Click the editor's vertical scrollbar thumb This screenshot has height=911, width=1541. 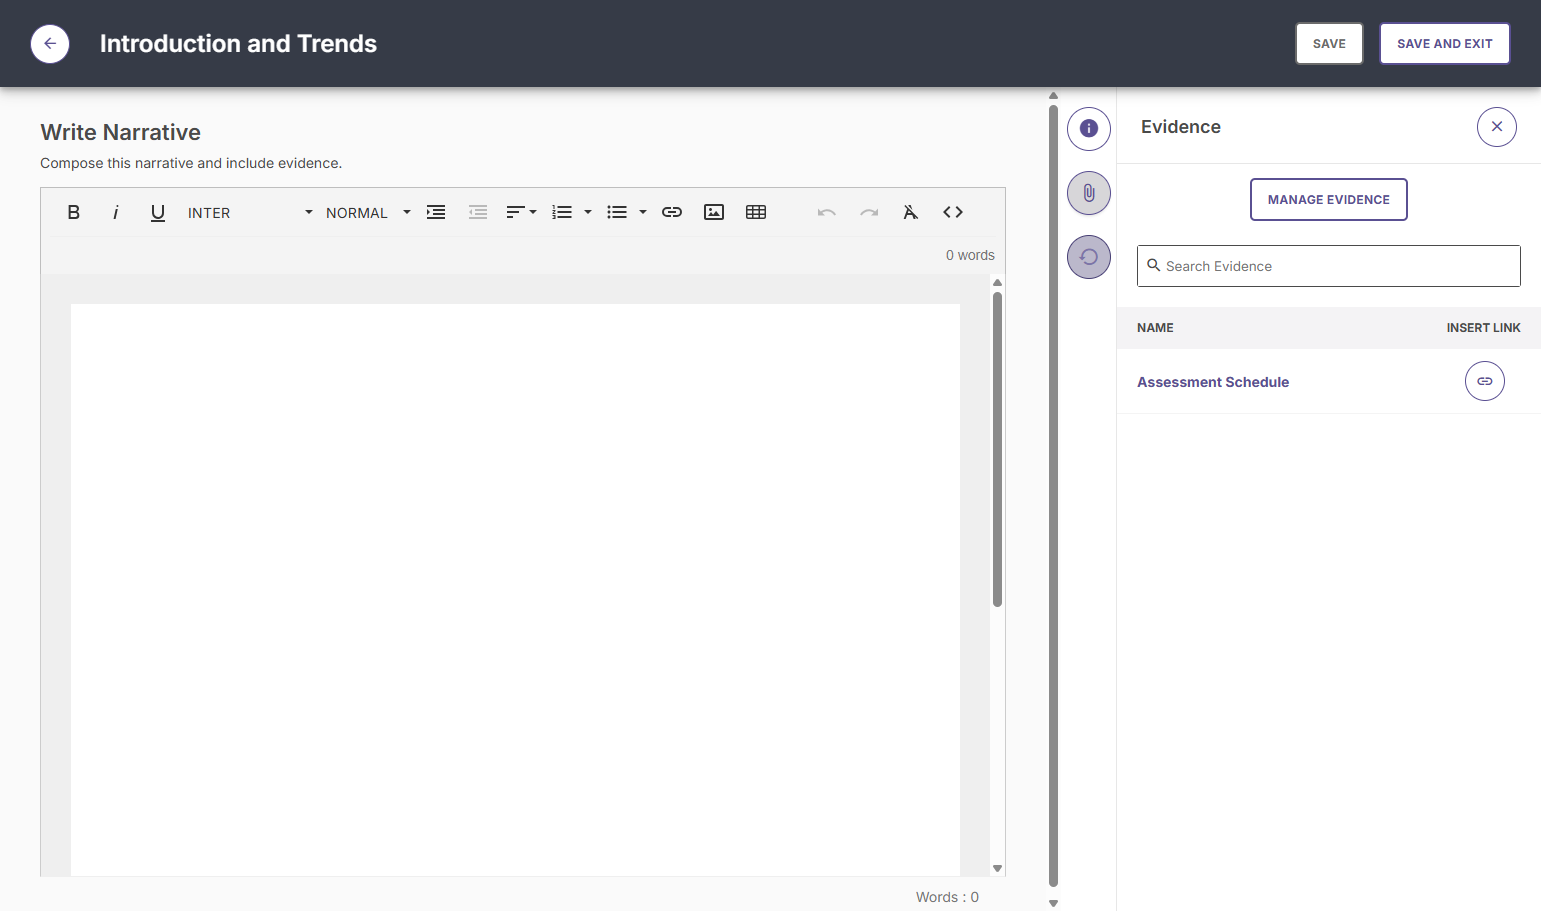pos(997,449)
